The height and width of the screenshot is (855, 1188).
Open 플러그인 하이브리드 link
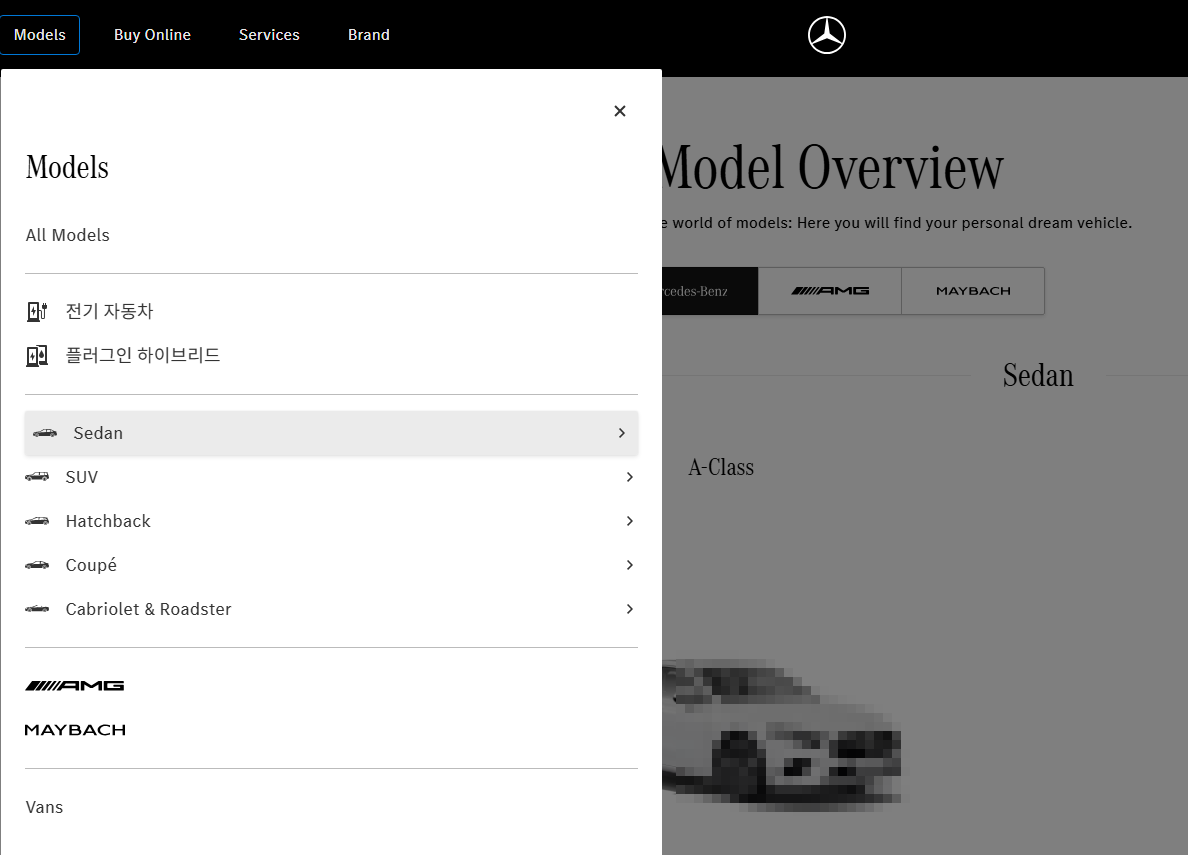coord(142,355)
